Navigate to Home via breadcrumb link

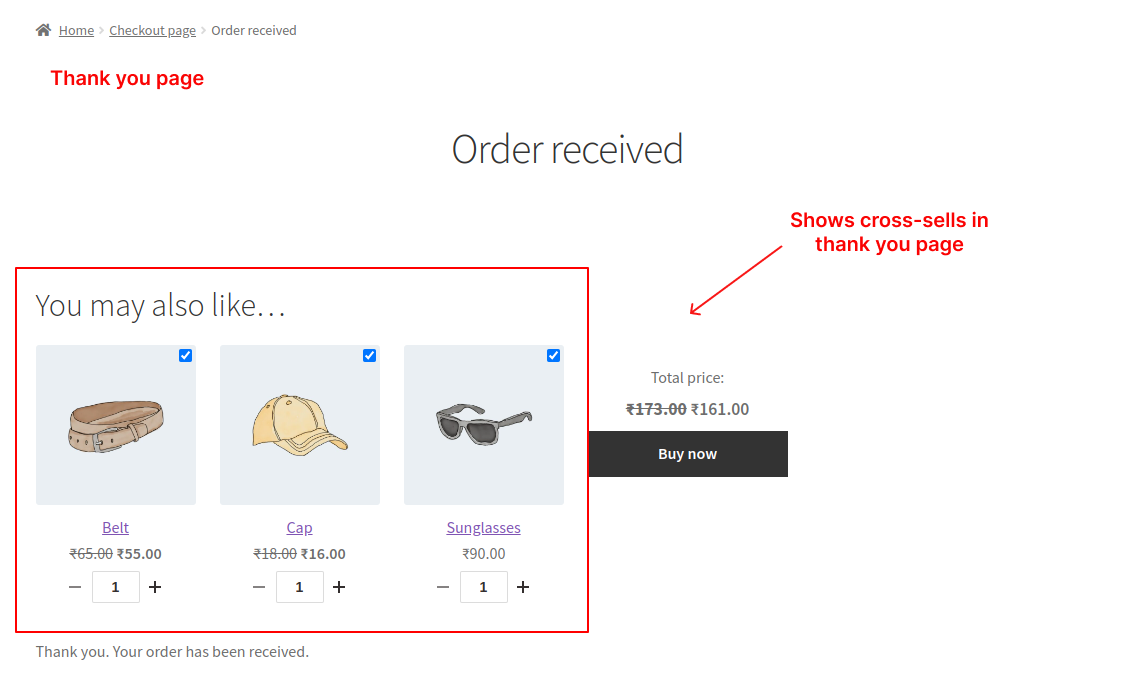tap(76, 29)
